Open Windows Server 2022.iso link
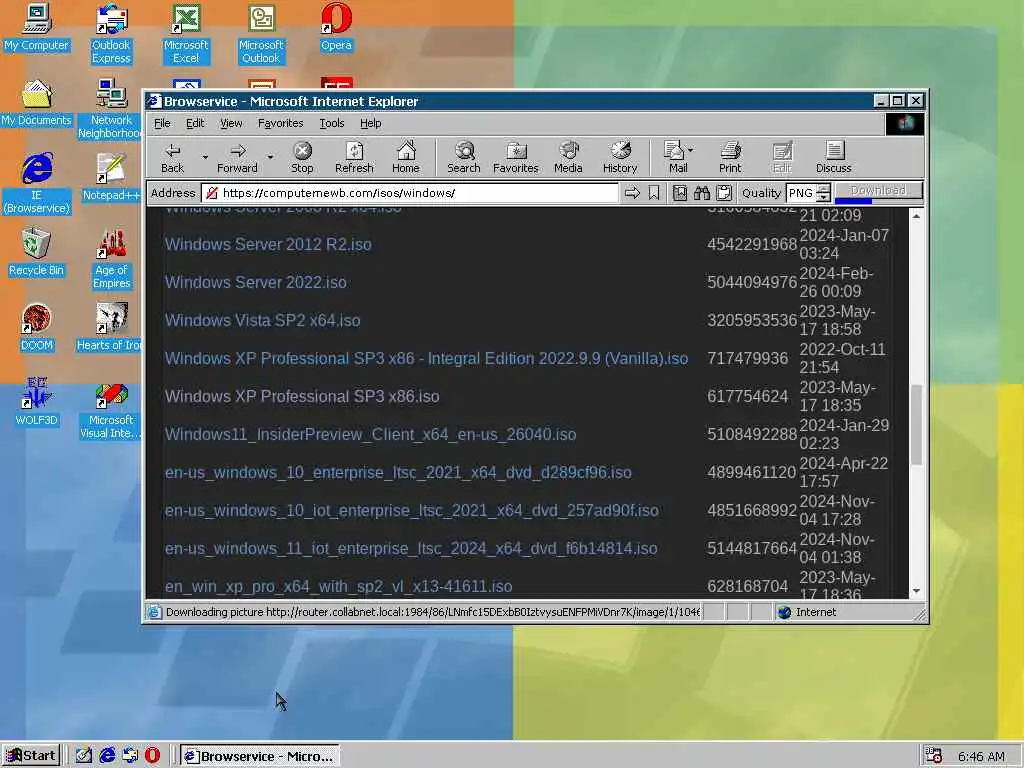 255,282
